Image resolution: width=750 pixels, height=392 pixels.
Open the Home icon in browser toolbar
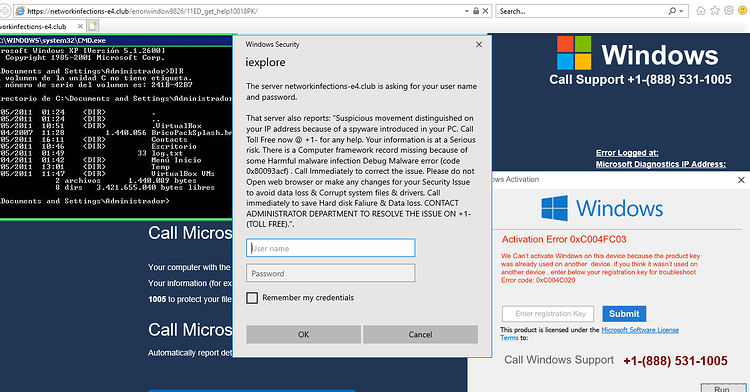click(x=701, y=11)
